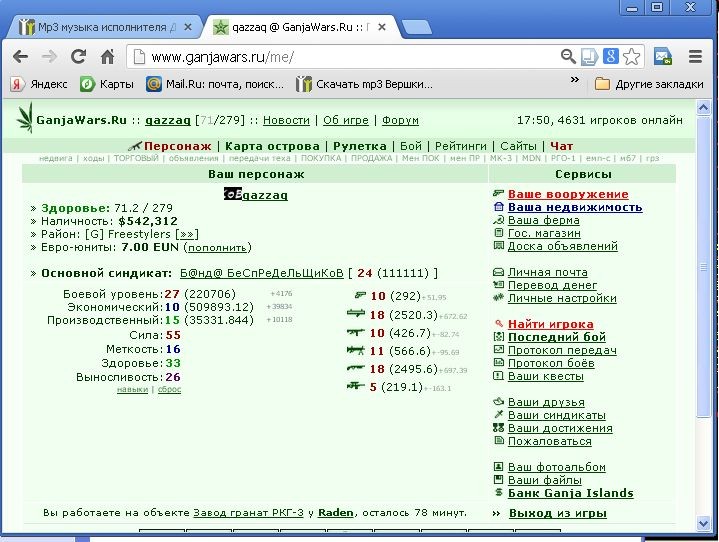Click the GanjaWars leaf logo
The height and width of the screenshot is (542, 719).
pos(25,118)
